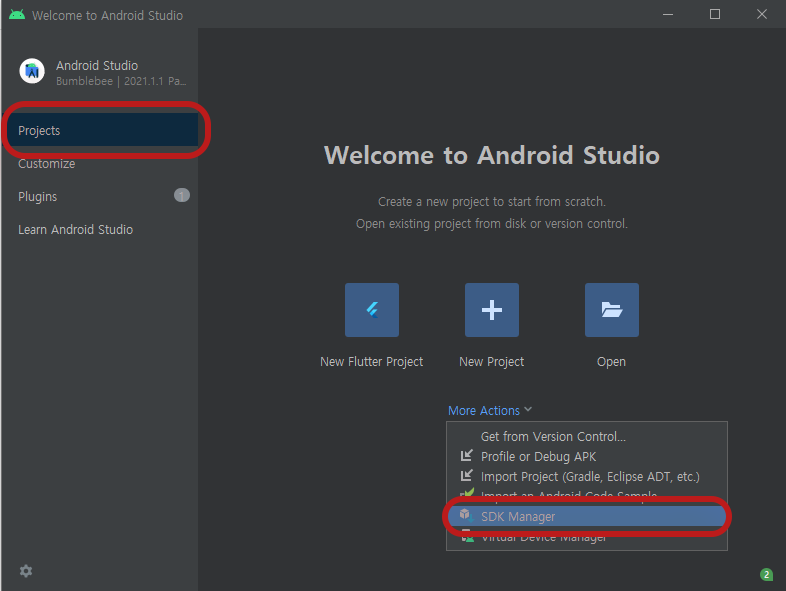Open the New Flutter Project tile
This screenshot has height=591, width=786.
point(371,310)
